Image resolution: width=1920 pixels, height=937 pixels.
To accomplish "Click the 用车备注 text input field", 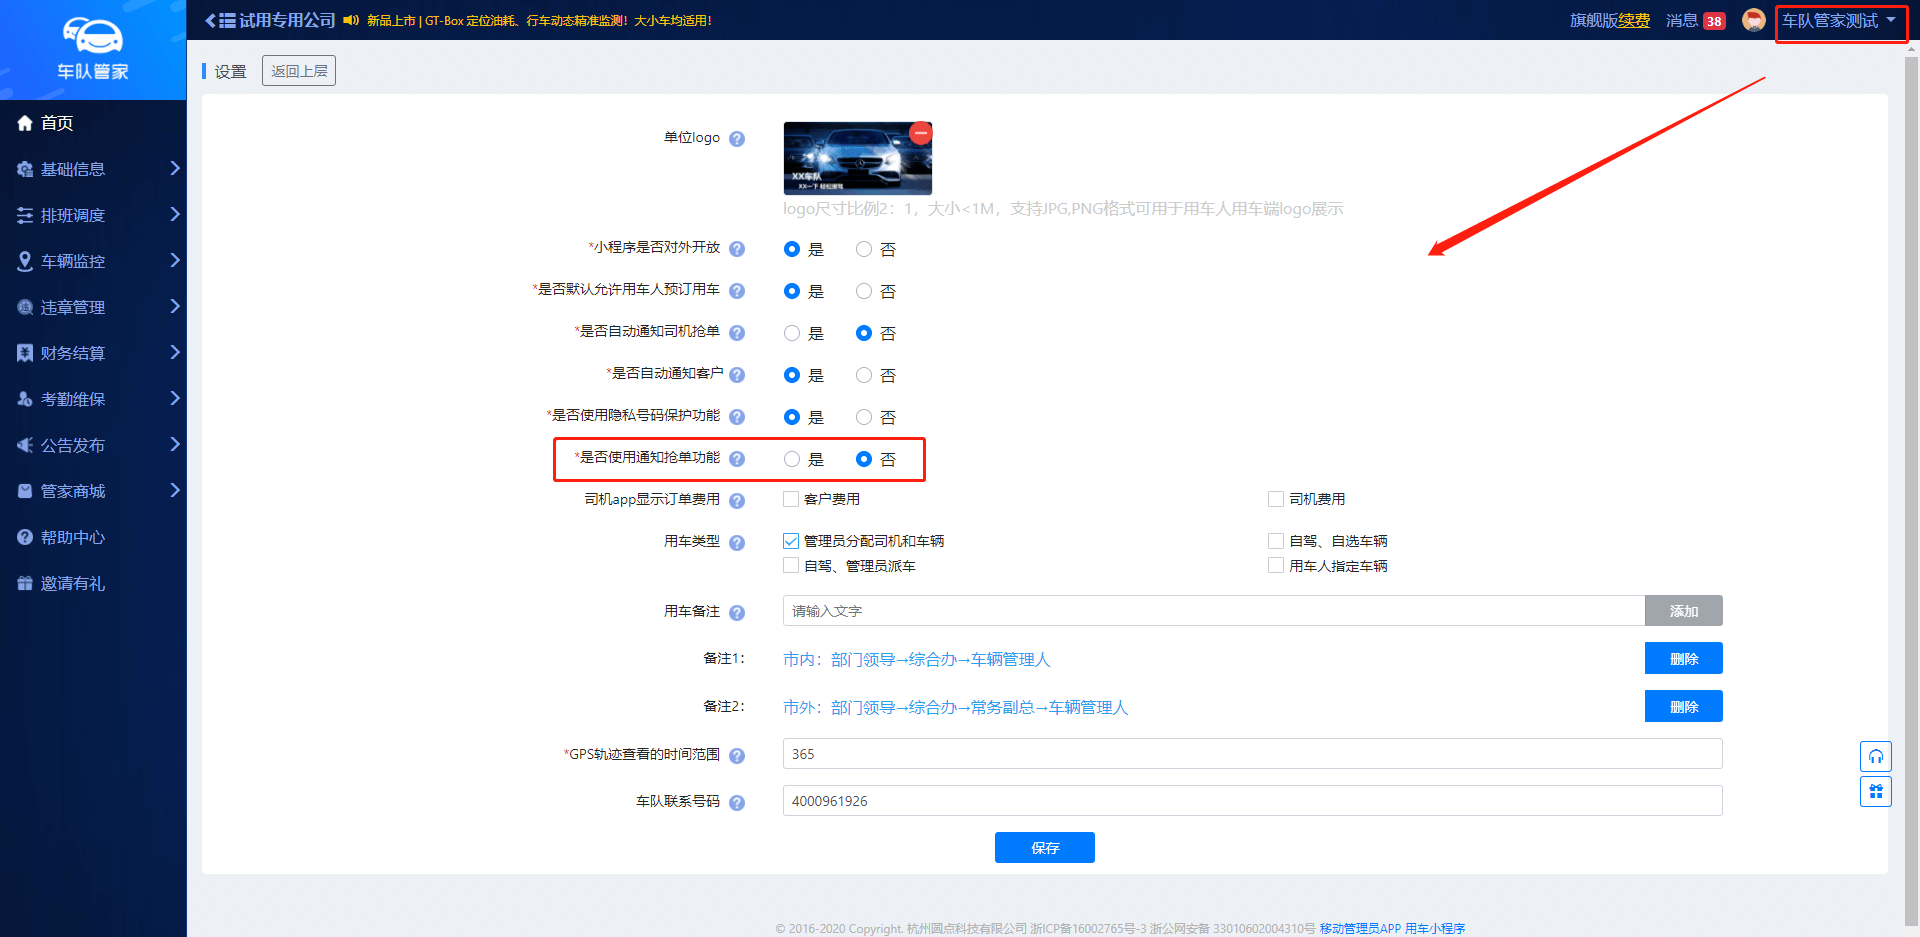I will pos(1213,611).
